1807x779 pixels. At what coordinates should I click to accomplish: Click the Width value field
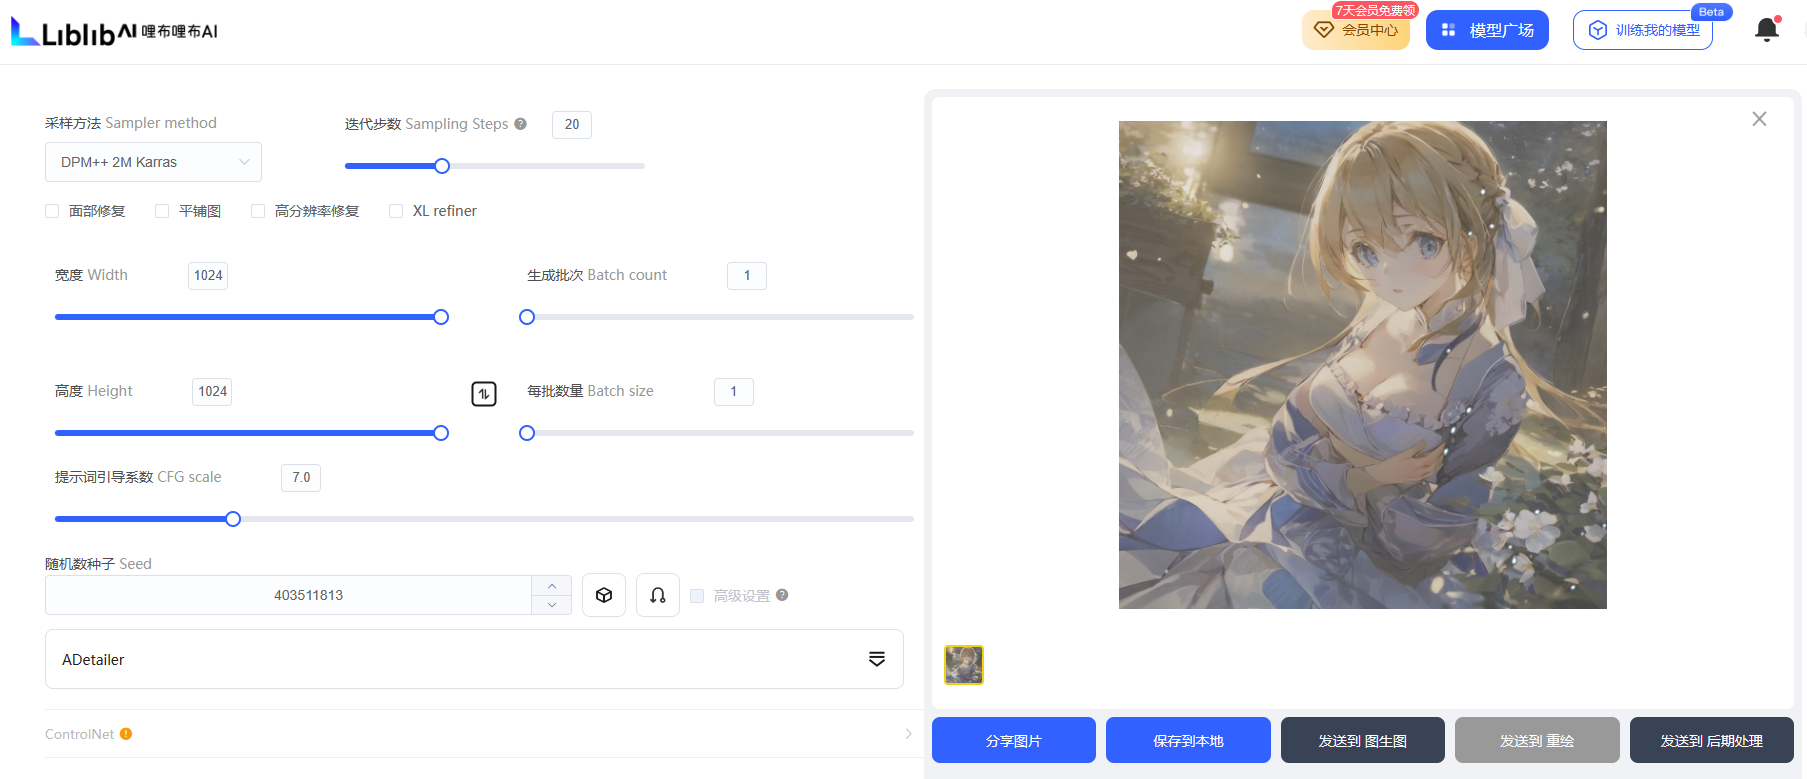click(x=208, y=276)
